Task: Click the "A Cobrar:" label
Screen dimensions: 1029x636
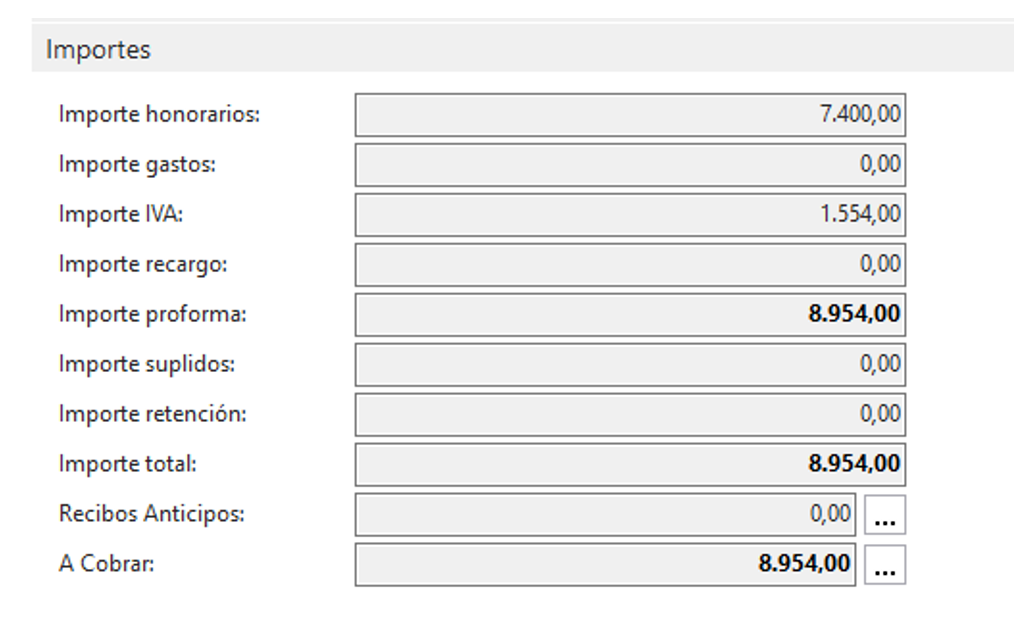Action: (106, 565)
